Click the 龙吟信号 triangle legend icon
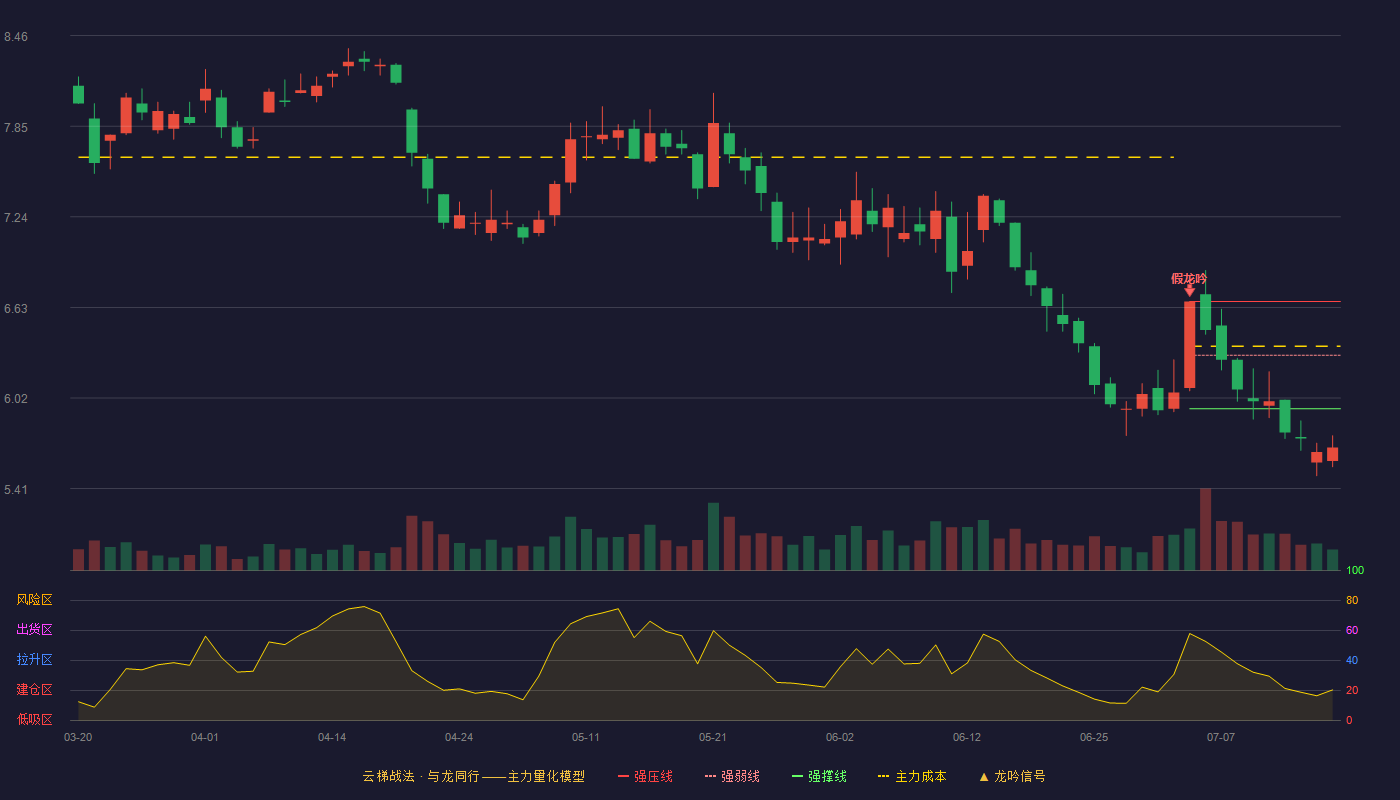 click(984, 776)
